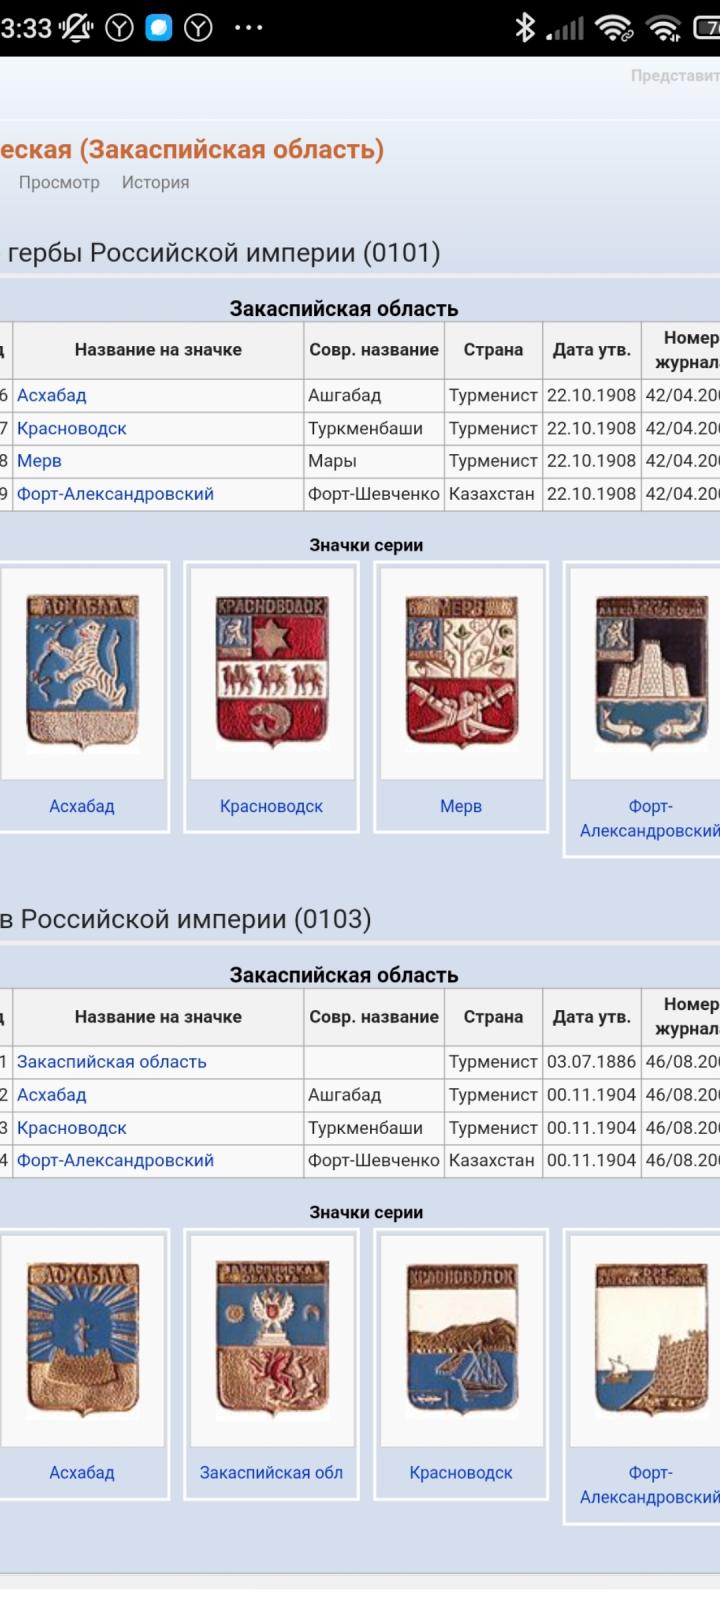Click the Казахстан cell in the 0101 table
This screenshot has width=720, height=1600.
pos(492,494)
